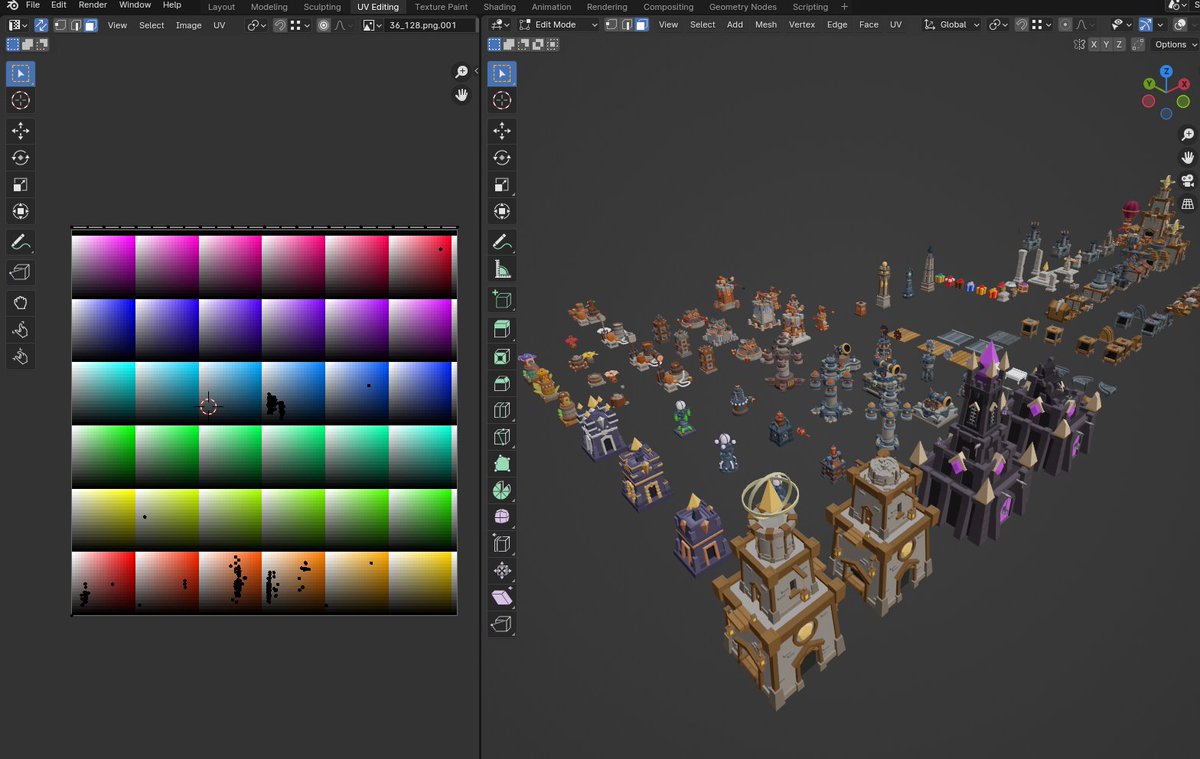Open the Vertex menu in the 3D viewport
This screenshot has width=1200, height=759.
pos(802,25)
